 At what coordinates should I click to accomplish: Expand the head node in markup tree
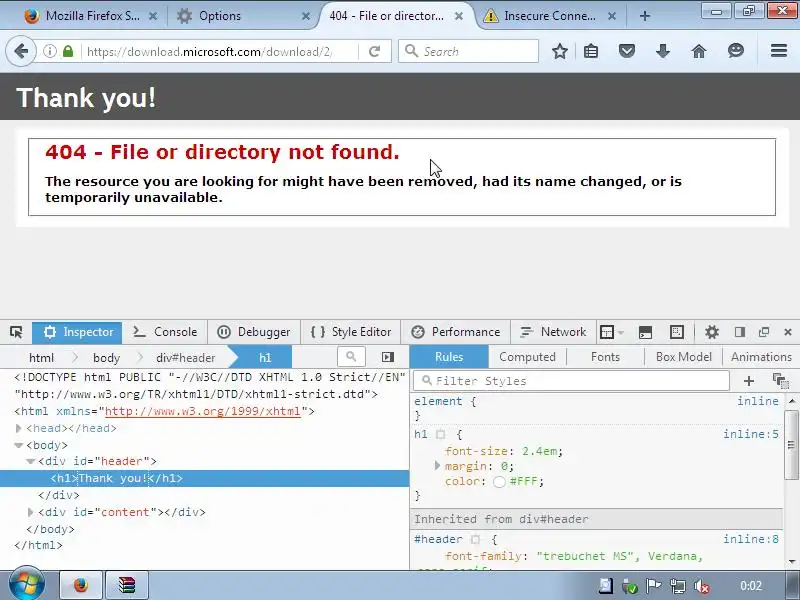[x=18, y=428]
